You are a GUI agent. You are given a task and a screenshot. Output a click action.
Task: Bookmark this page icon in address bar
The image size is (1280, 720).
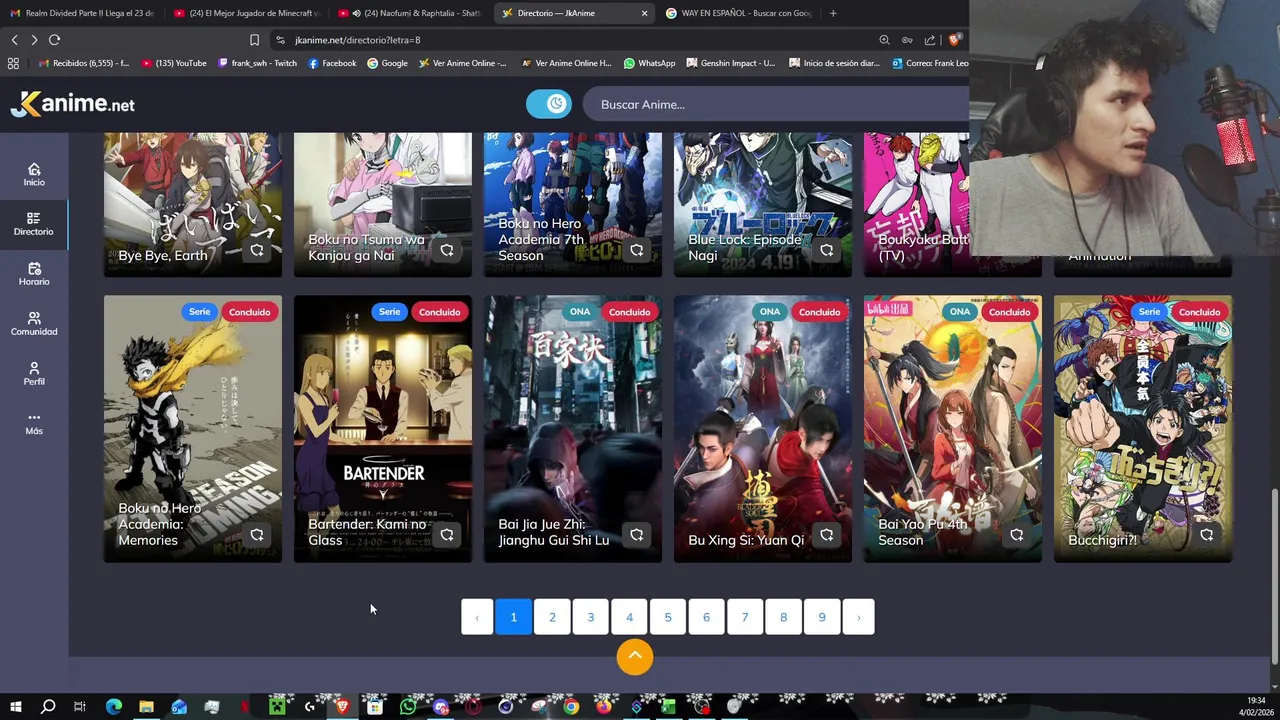(x=254, y=40)
